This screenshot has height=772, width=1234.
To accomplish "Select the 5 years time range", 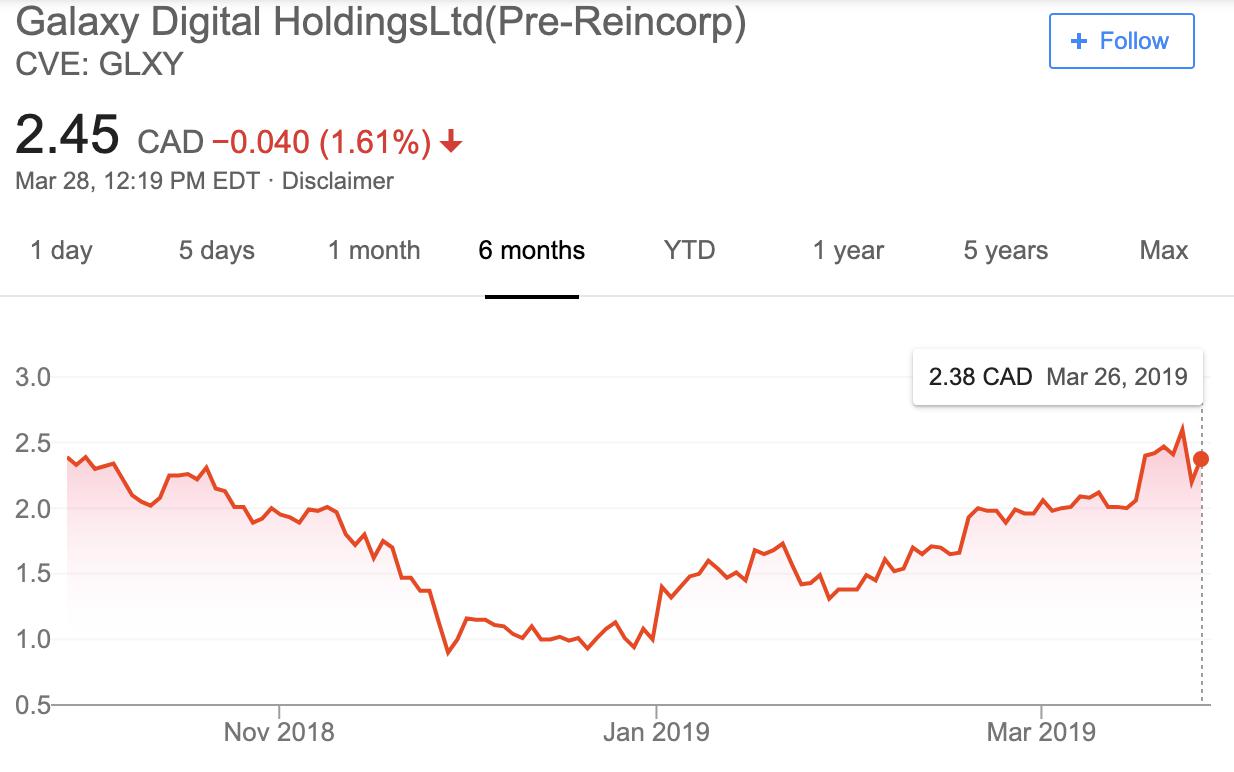I will point(1003,251).
